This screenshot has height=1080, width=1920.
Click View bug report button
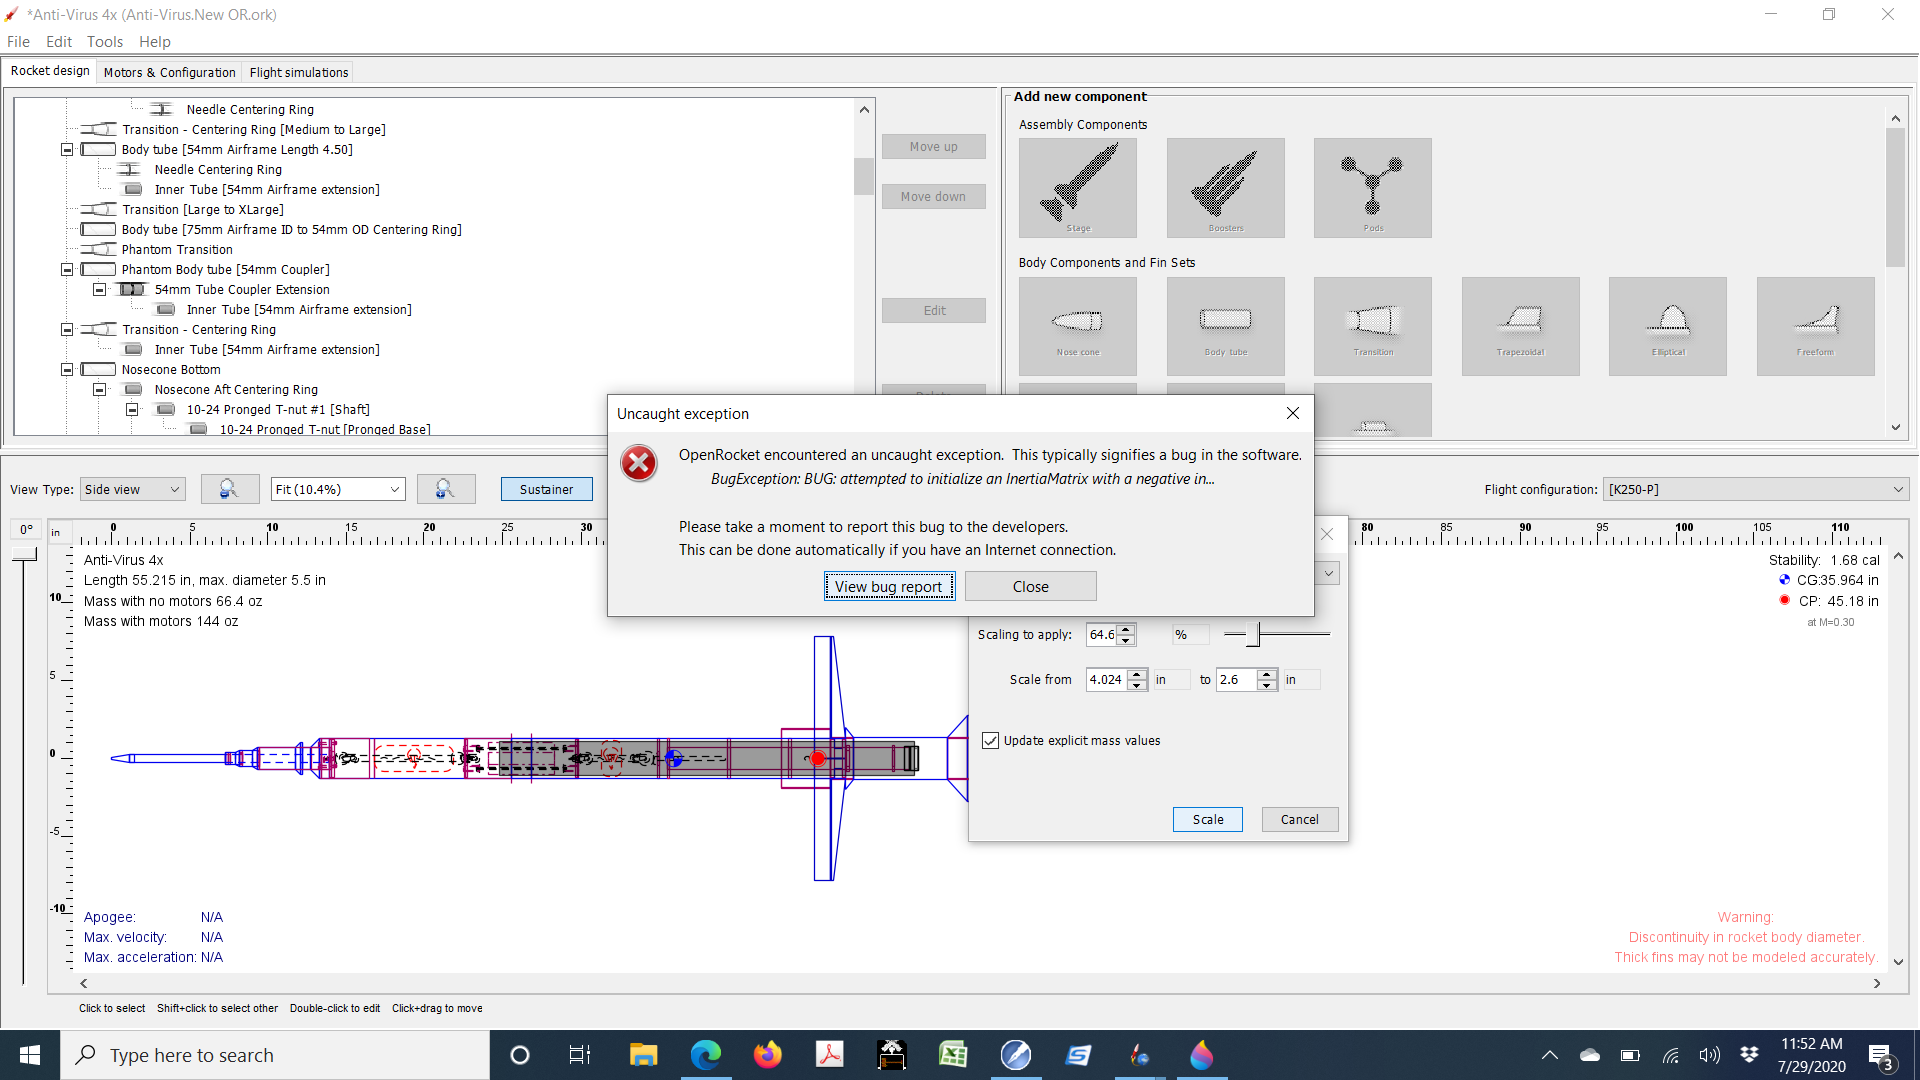pyautogui.click(x=889, y=586)
